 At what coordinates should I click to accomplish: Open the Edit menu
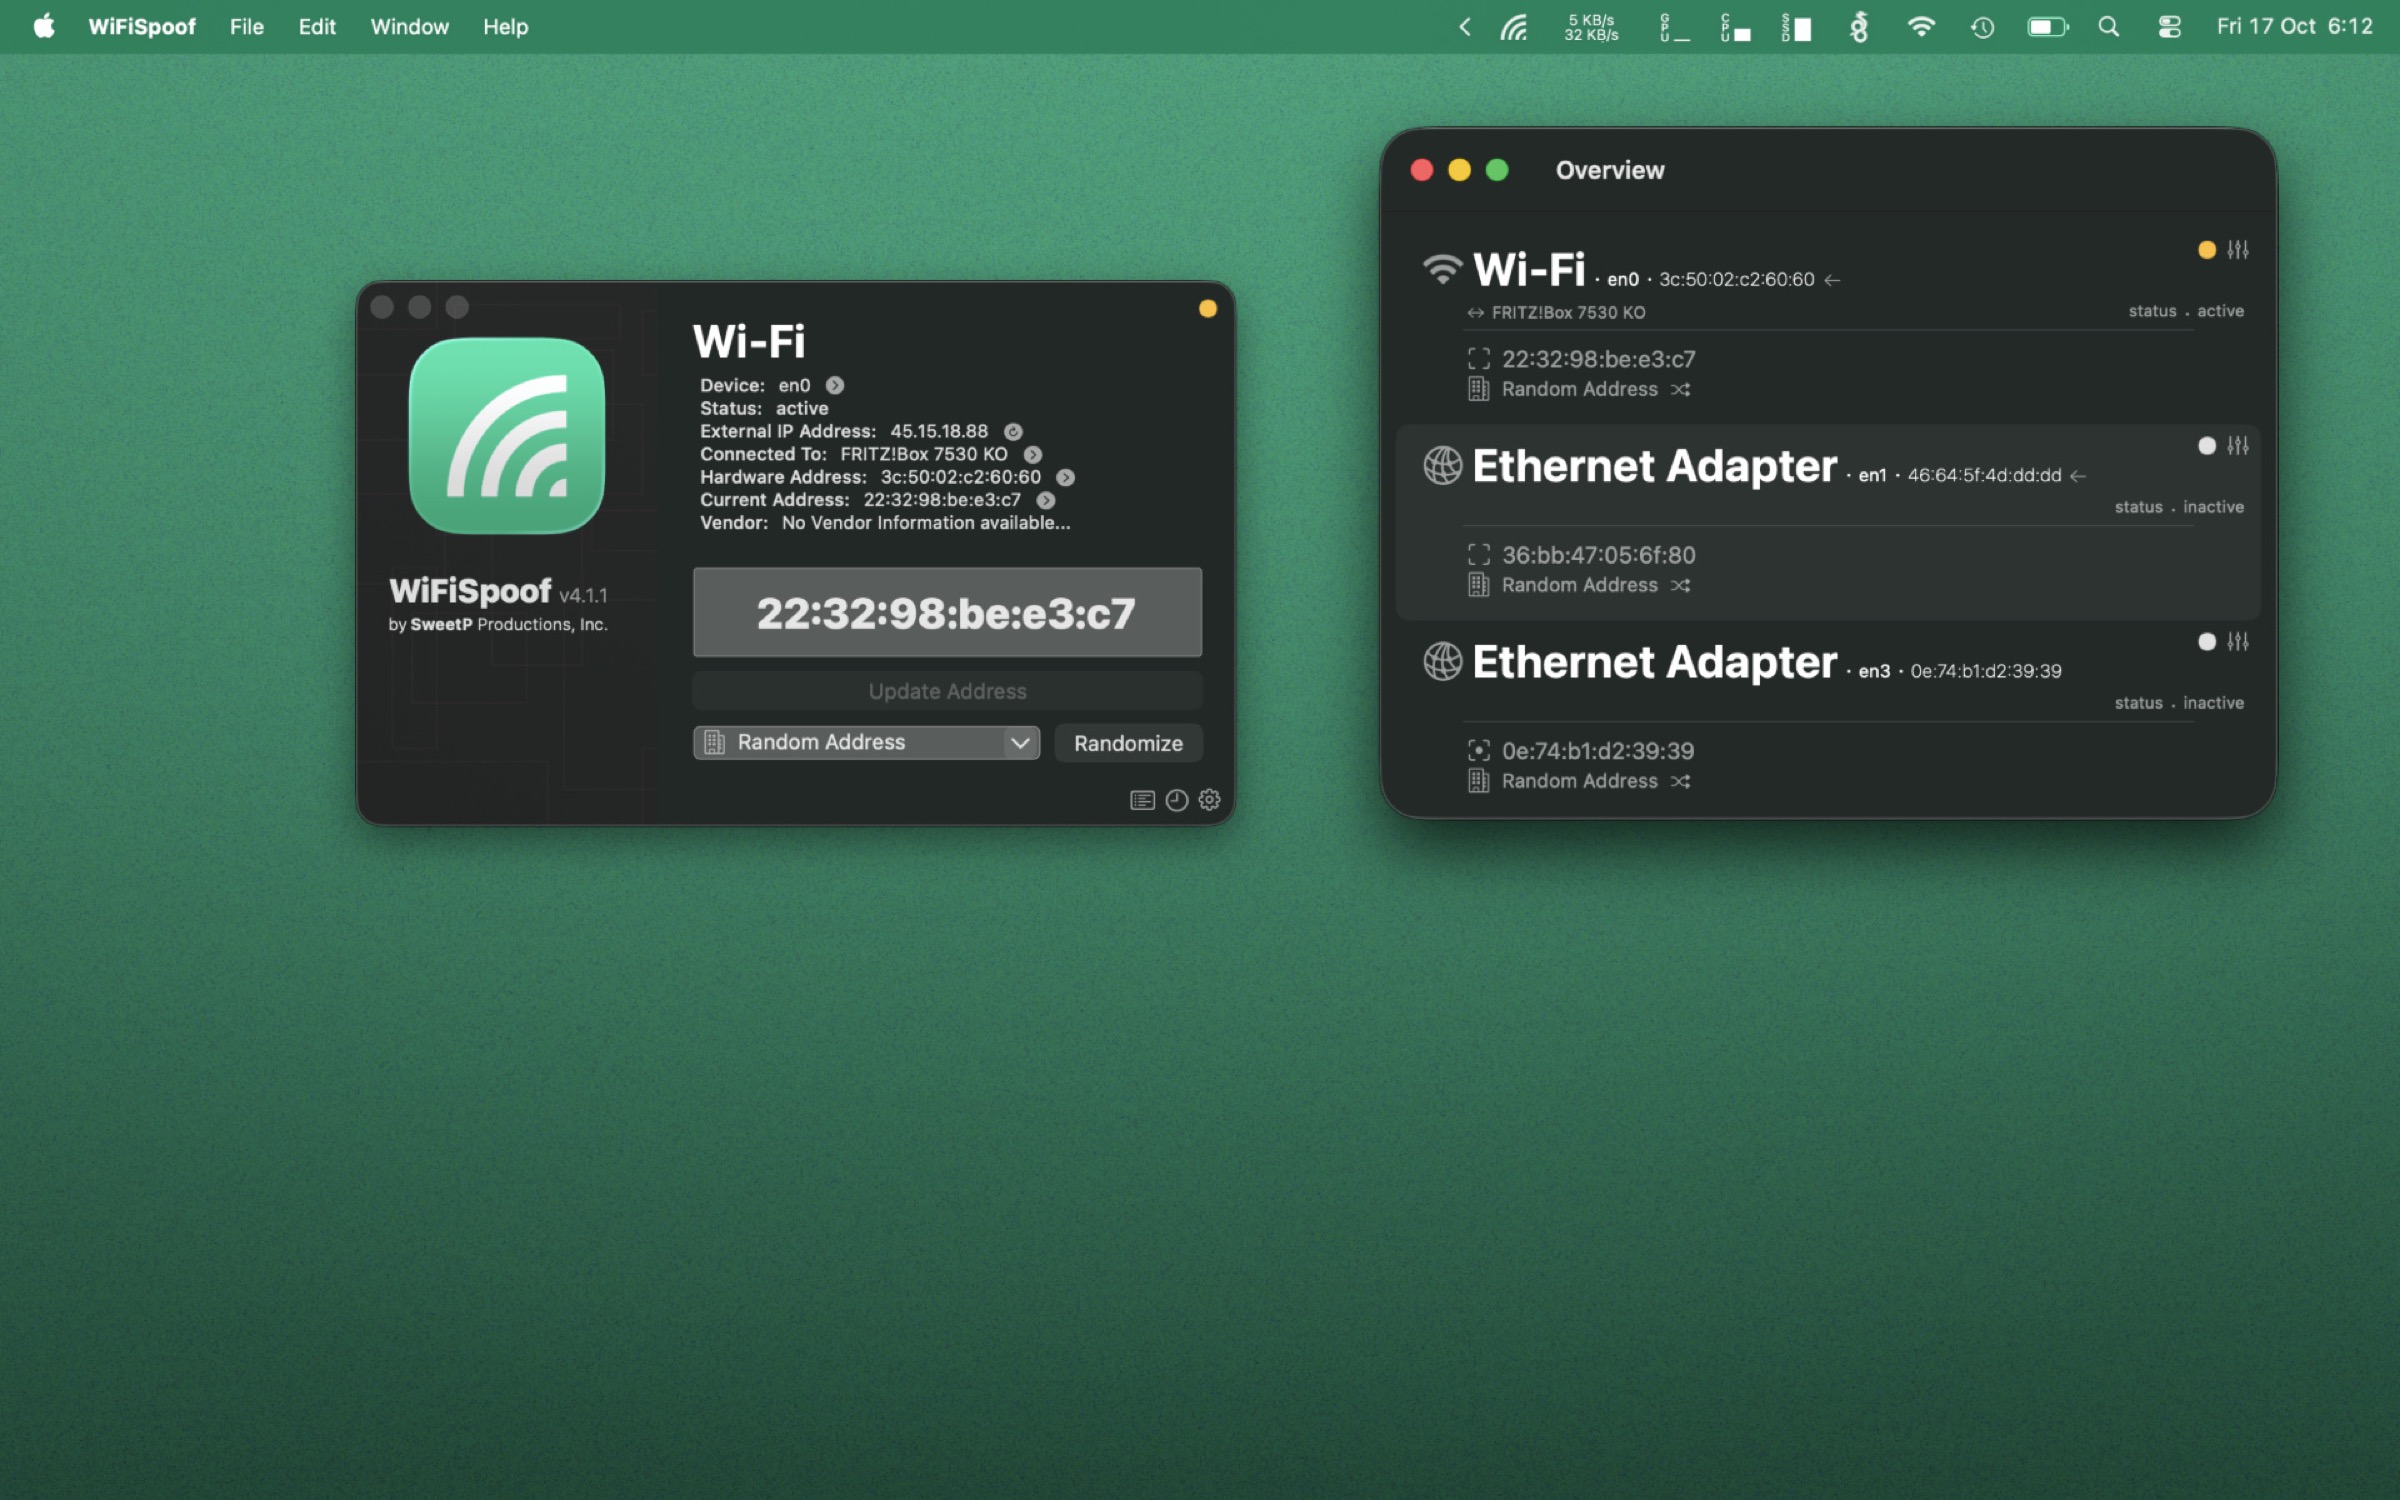coord(317,27)
